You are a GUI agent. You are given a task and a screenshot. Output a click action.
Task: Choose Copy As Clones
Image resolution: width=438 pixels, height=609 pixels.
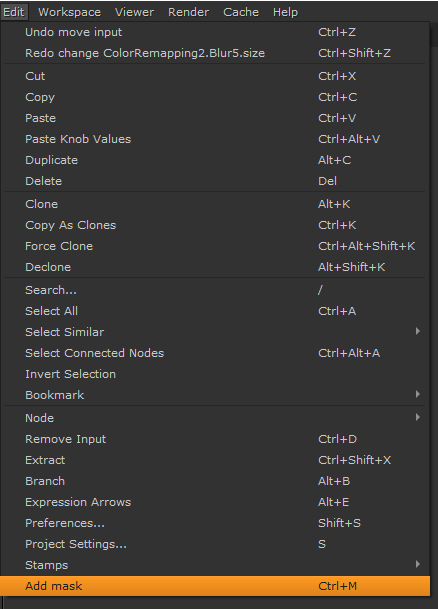point(215,225)
